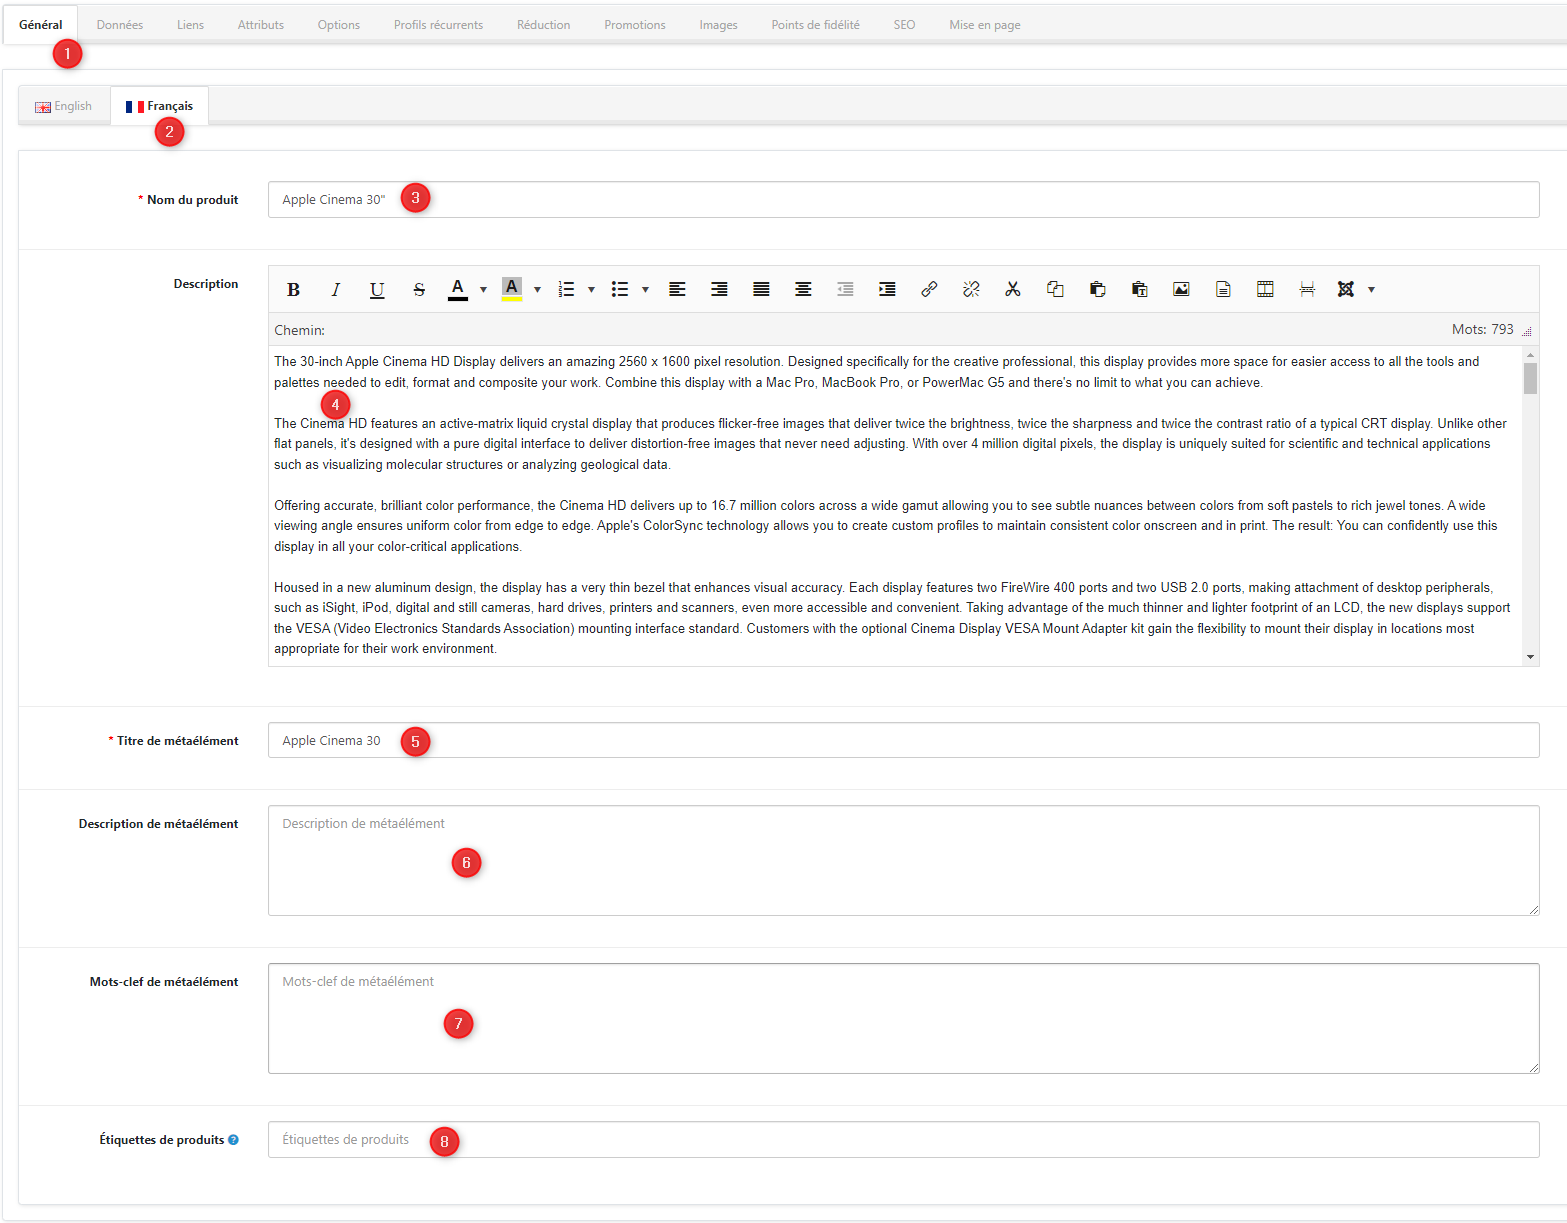Click the "Mots: 793" word count
This screenshot has width=1567, height=1223.
click(x=1483, y=329)
